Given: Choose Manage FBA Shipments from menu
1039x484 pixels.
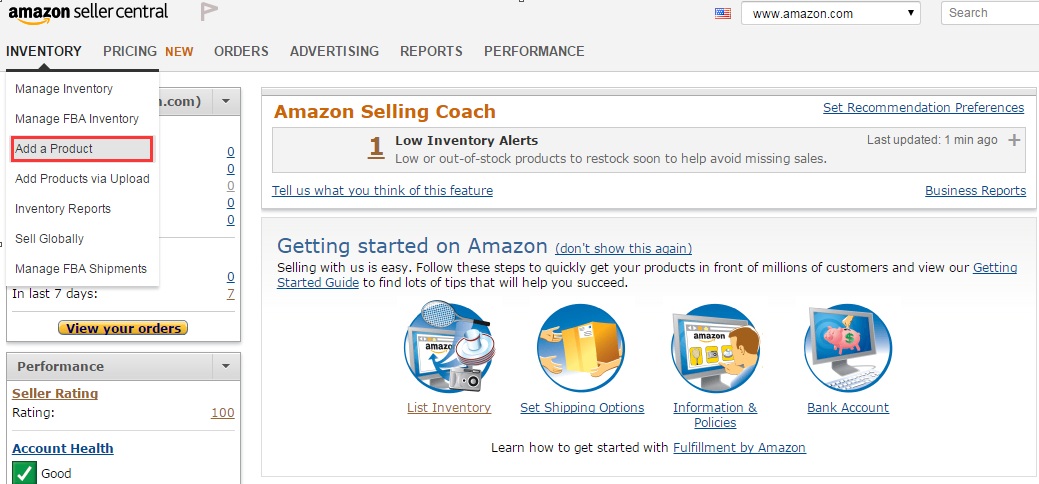Looking at the screenshot, I should 81,269.
